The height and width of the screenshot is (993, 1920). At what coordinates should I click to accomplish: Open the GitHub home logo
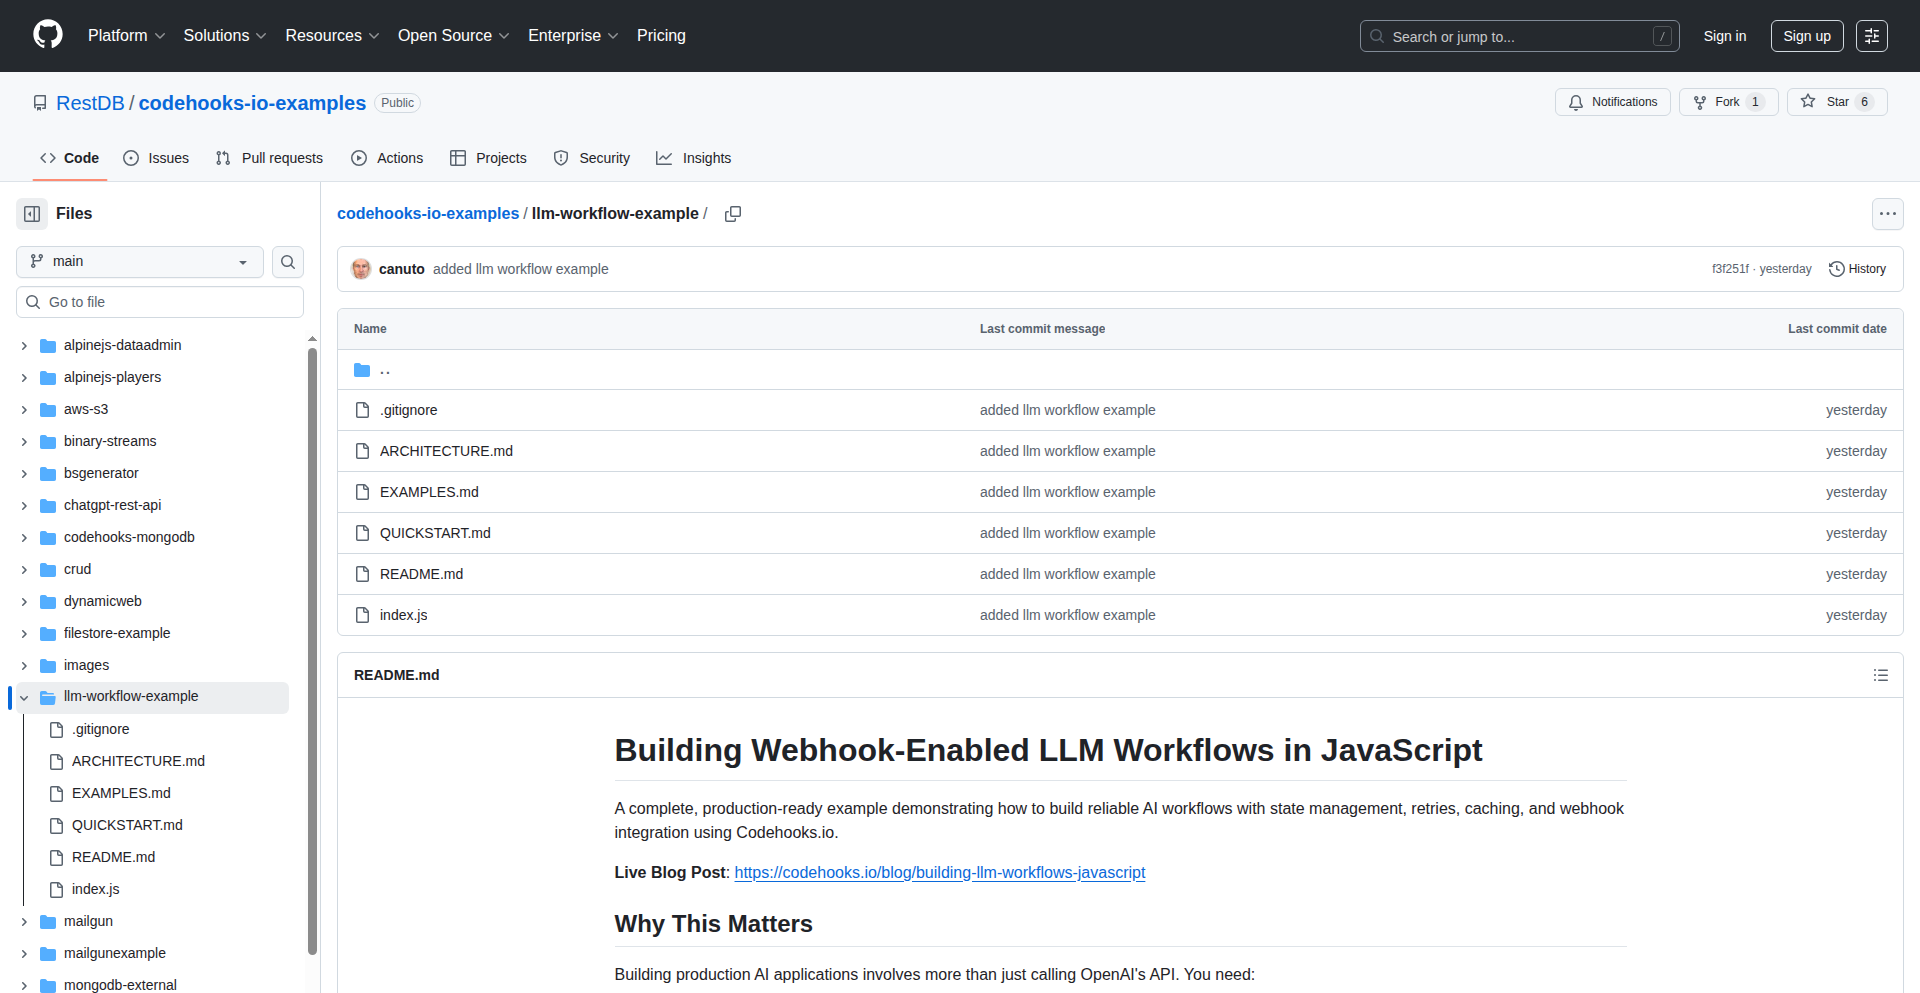pyautogui.click(x=46, y=35)
